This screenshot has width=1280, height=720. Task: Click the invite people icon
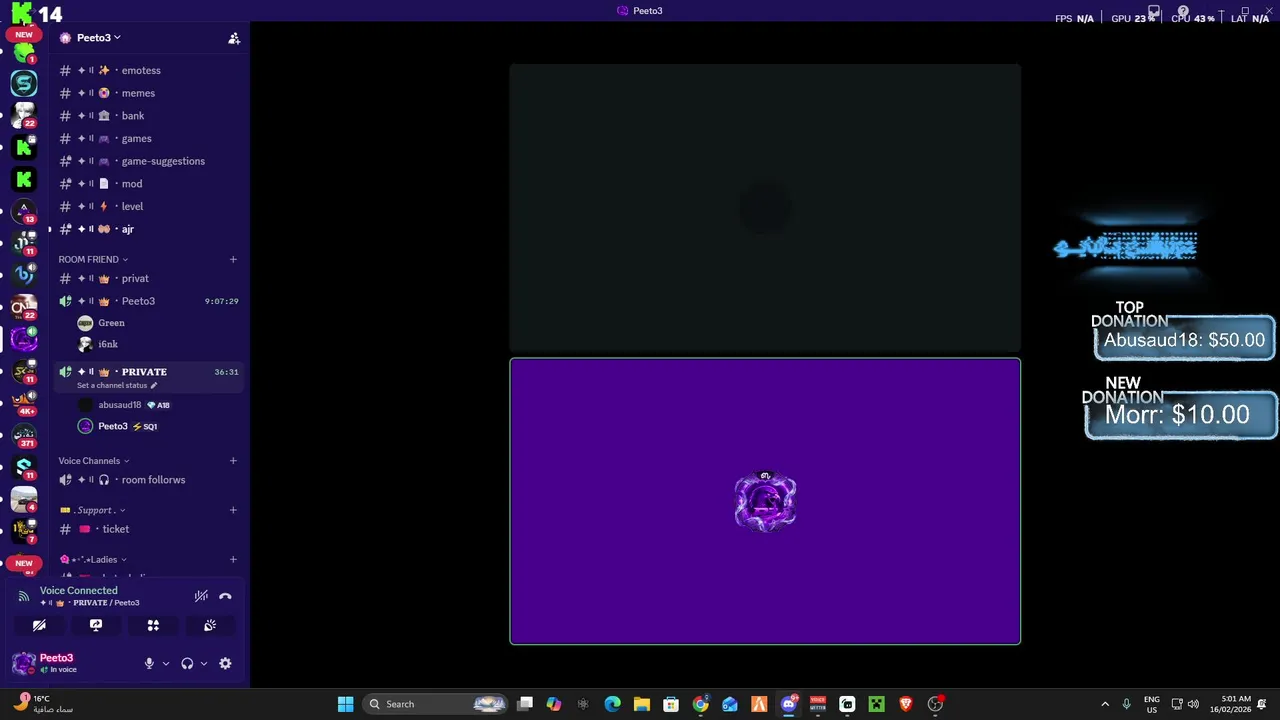234,38
